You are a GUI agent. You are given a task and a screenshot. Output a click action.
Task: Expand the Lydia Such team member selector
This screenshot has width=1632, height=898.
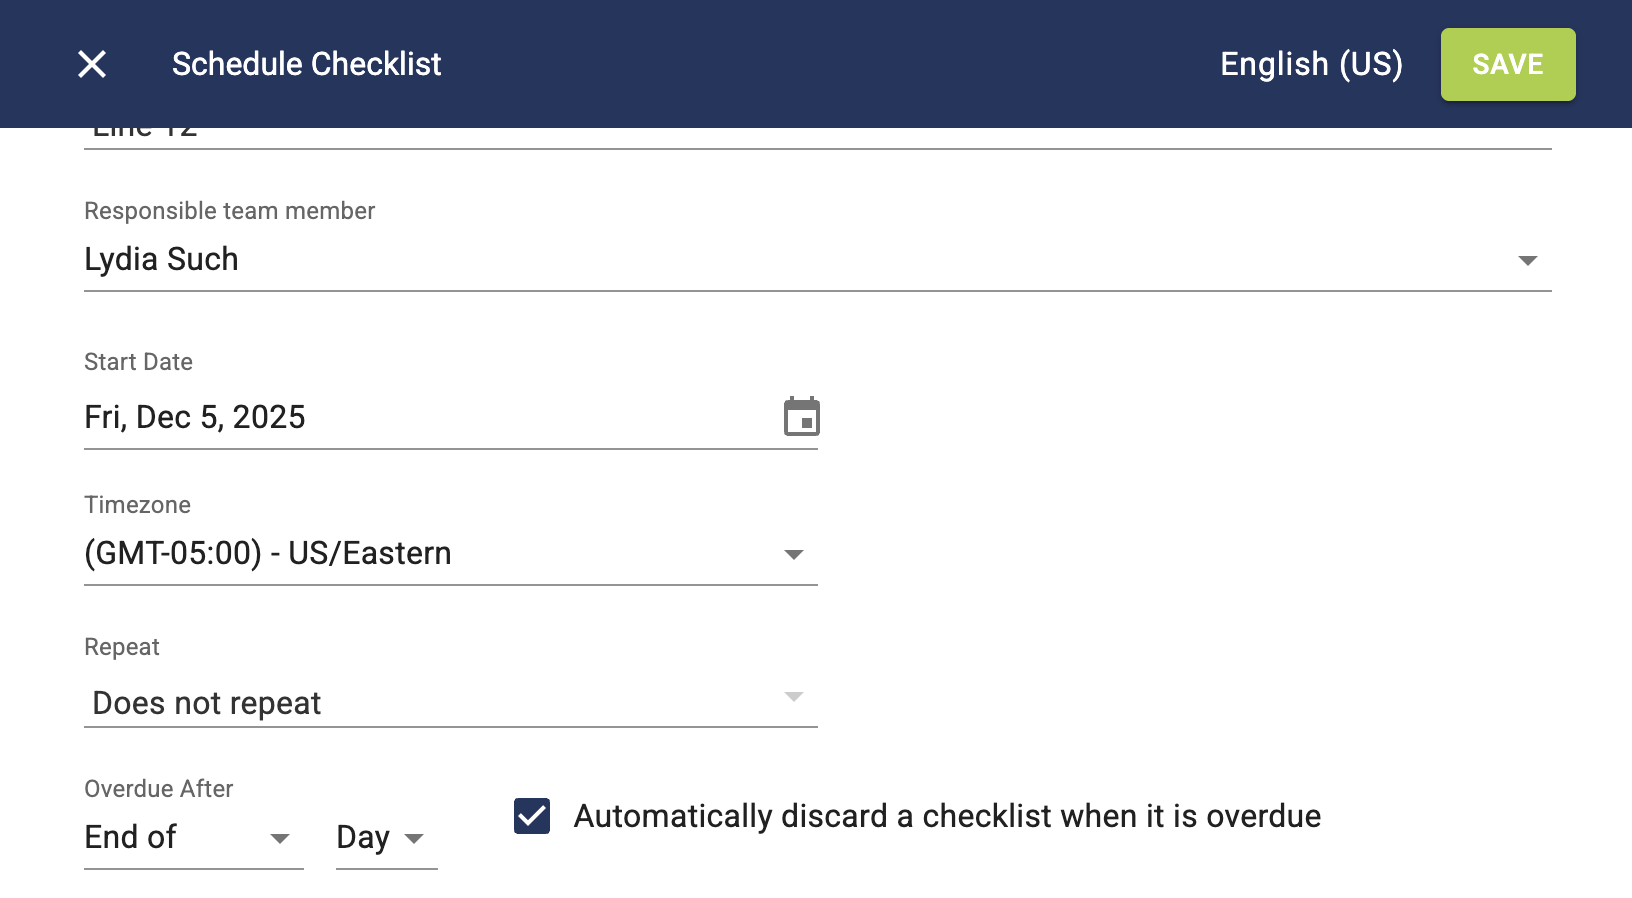coord(800,260)
